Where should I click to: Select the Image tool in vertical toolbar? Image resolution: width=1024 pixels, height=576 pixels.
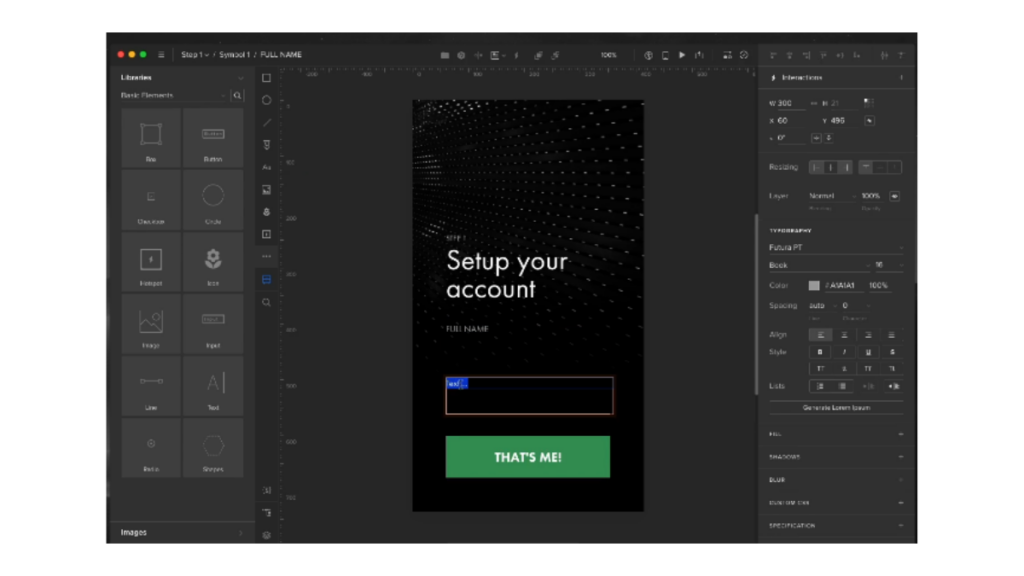coord(266,189)
